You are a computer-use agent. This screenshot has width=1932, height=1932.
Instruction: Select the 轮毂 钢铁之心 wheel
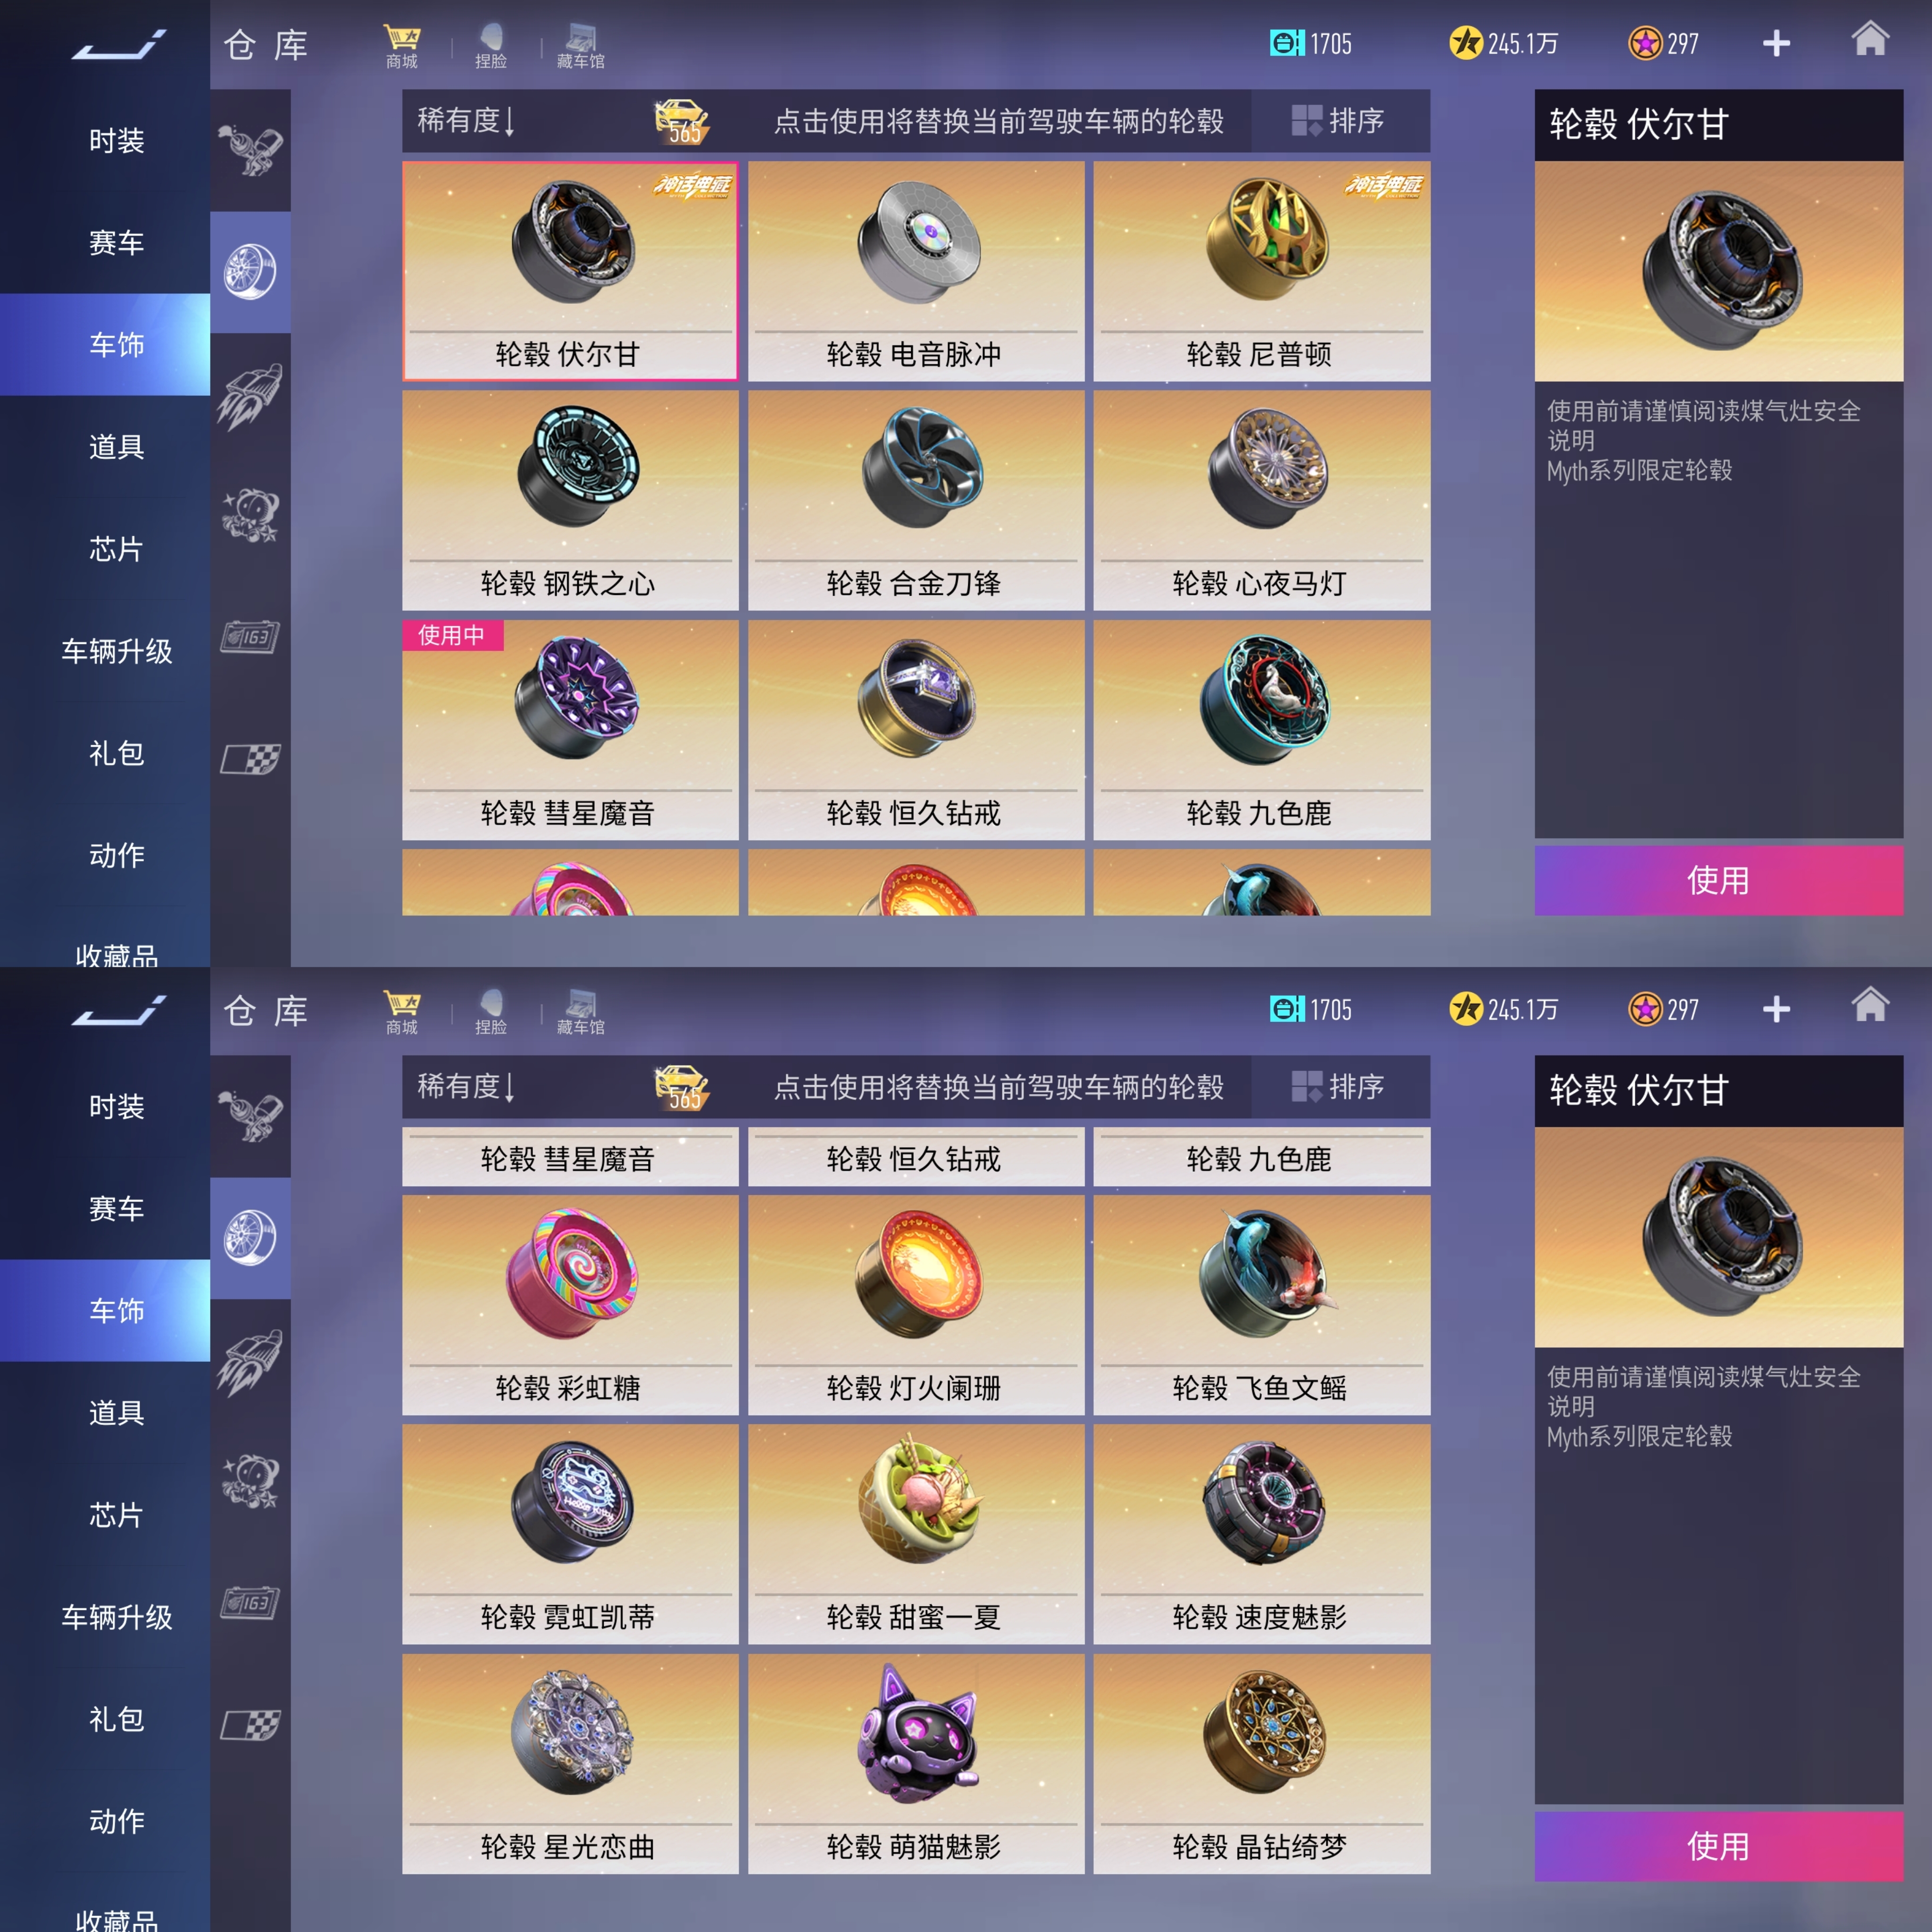pos(570,500)
